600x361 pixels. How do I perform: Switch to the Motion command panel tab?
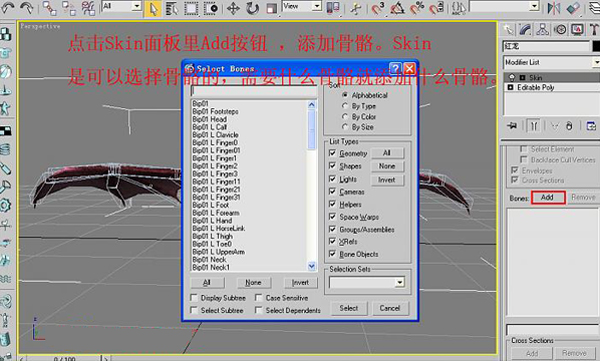click(560, 30)
